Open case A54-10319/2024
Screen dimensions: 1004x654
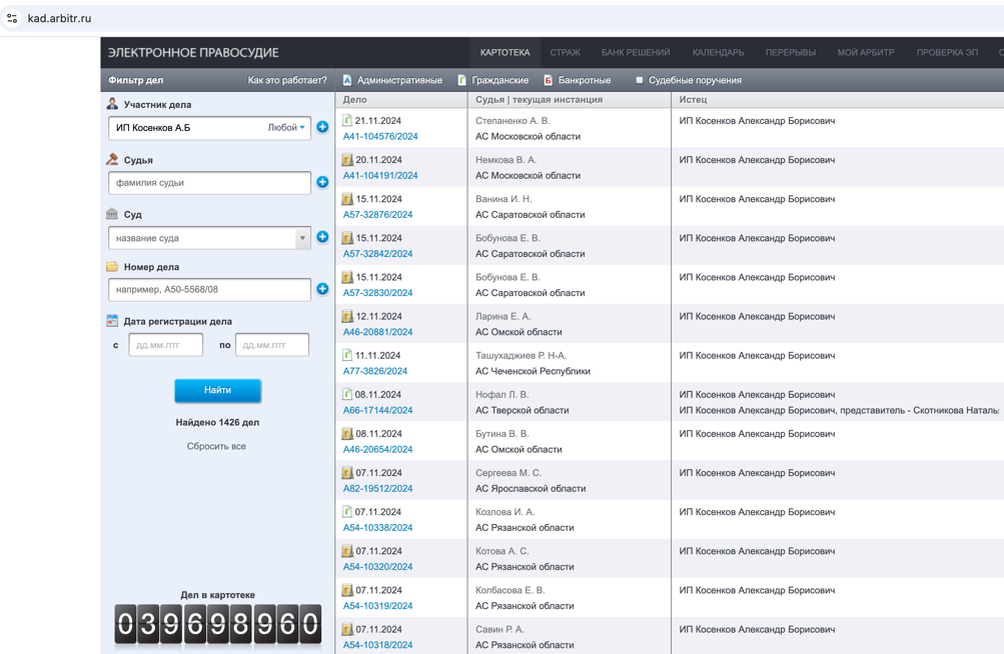pos(378,606)
